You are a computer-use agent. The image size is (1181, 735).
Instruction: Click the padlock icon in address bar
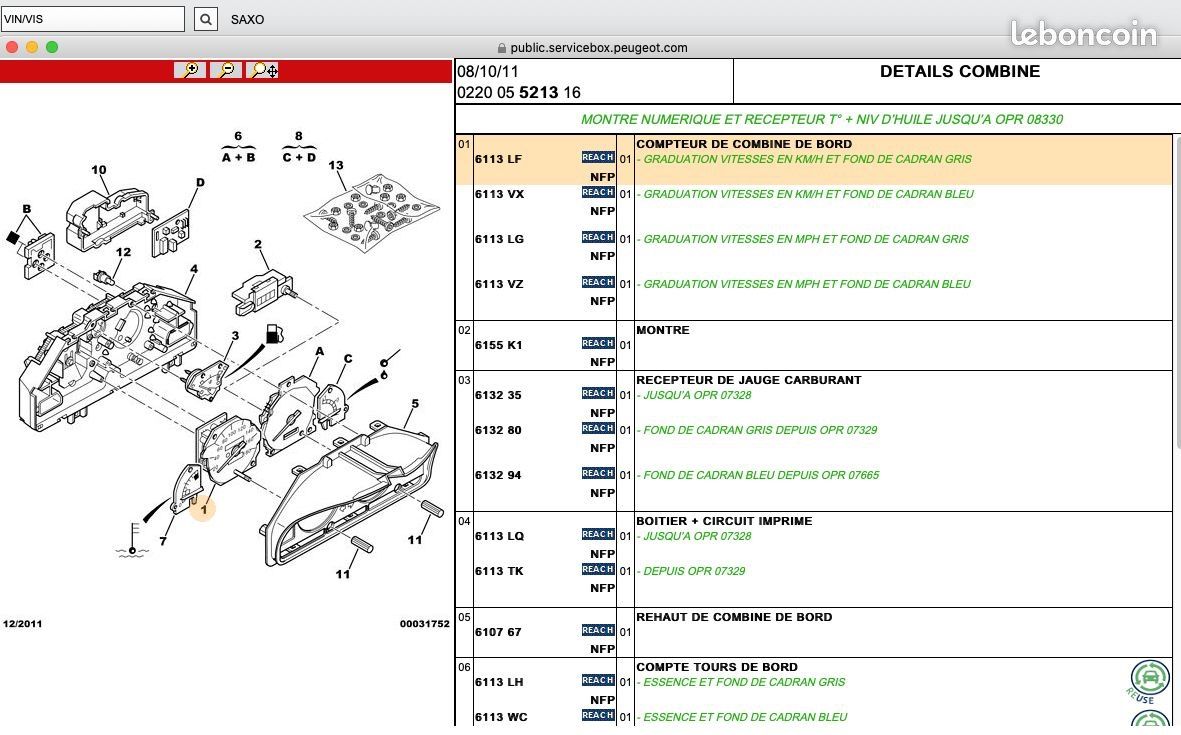[502, 48]
